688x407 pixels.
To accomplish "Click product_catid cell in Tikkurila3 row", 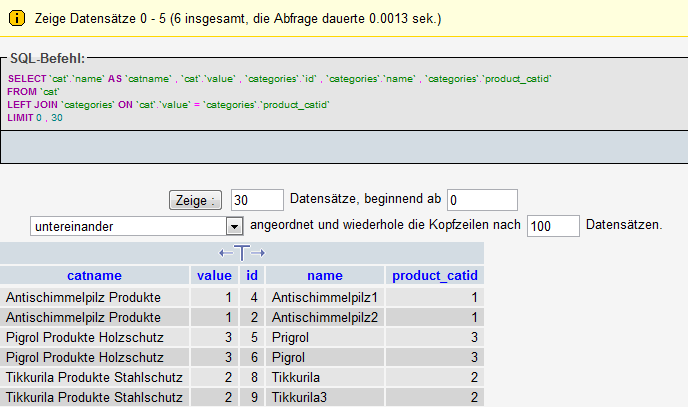I will (x=435, y=397).
